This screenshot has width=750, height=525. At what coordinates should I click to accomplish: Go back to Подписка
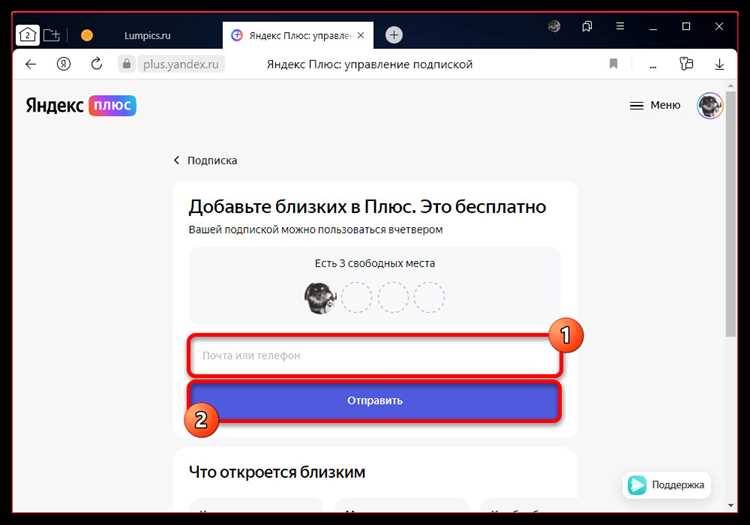click(205, 161)
